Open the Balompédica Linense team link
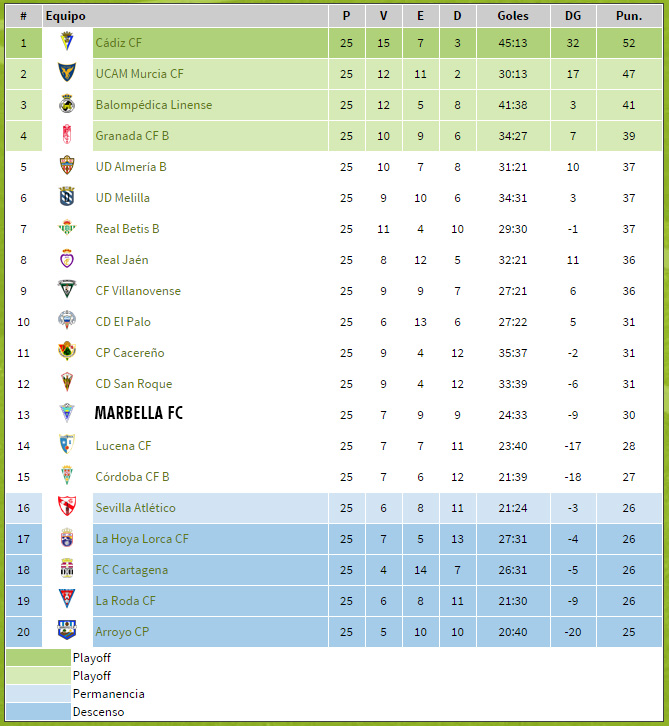669x726 pixels. coord(154,105)
